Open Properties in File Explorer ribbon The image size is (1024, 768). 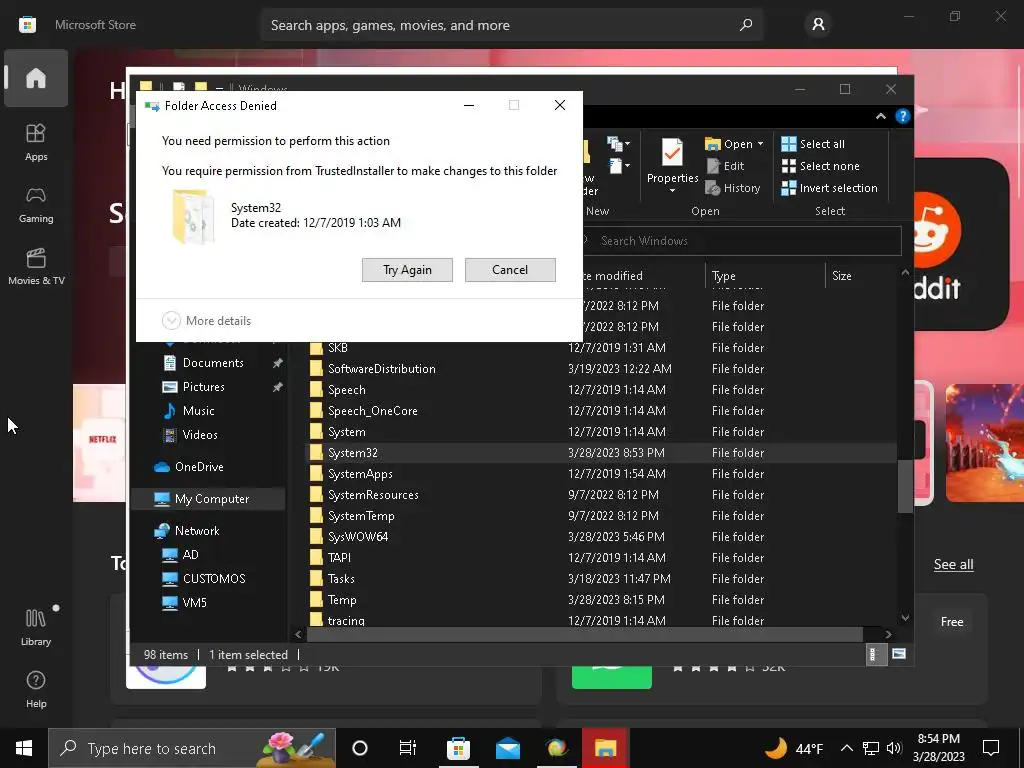tap(672, 166)
